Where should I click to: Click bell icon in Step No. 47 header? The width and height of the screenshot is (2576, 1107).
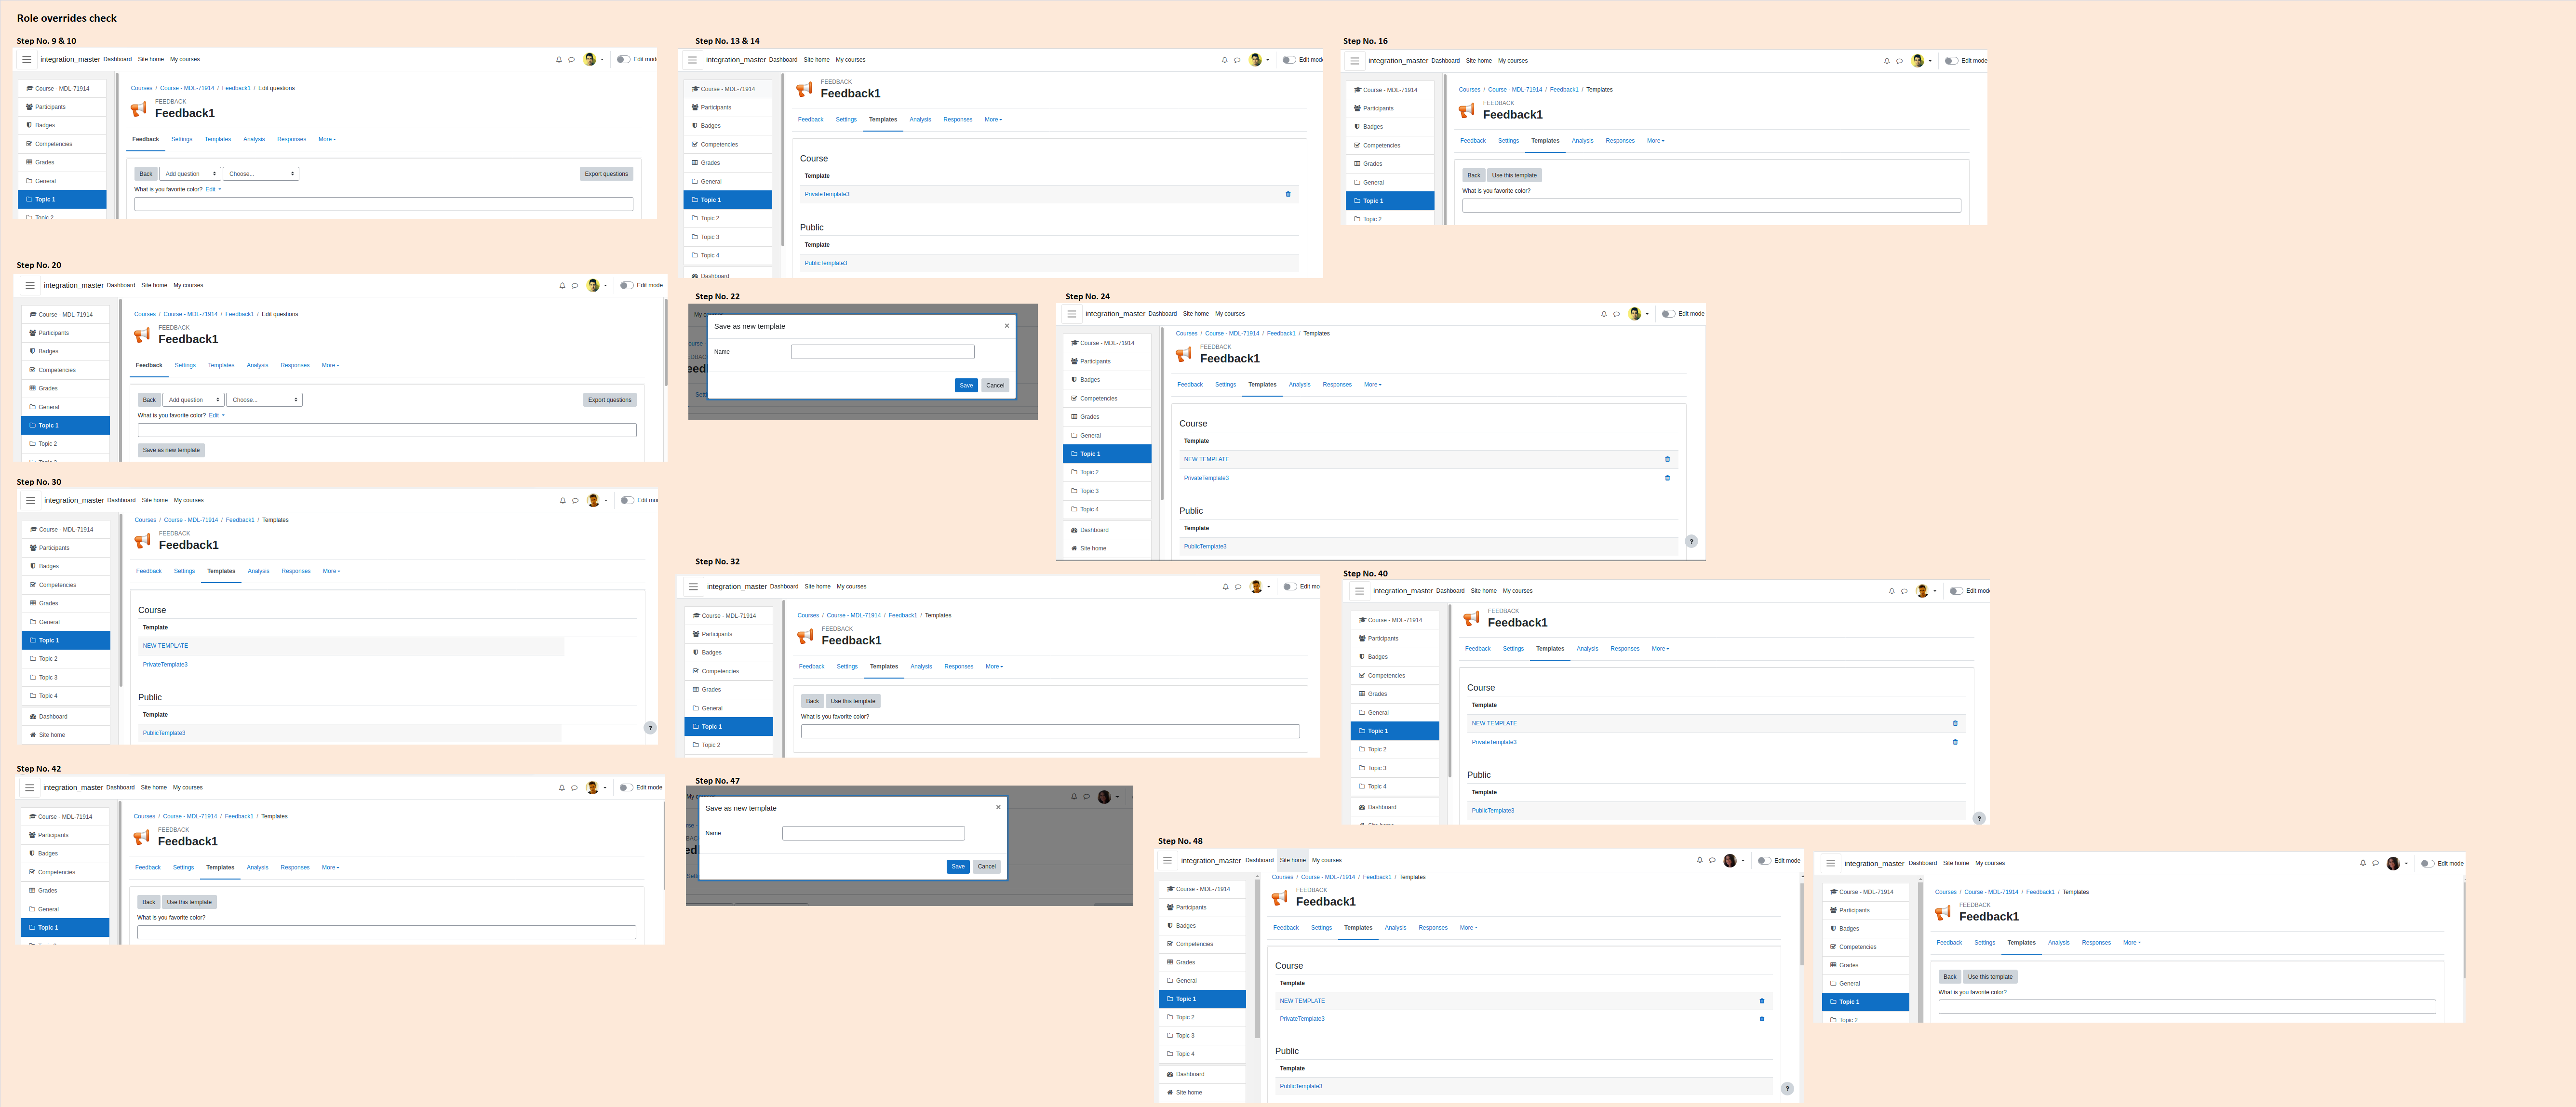1074,797
